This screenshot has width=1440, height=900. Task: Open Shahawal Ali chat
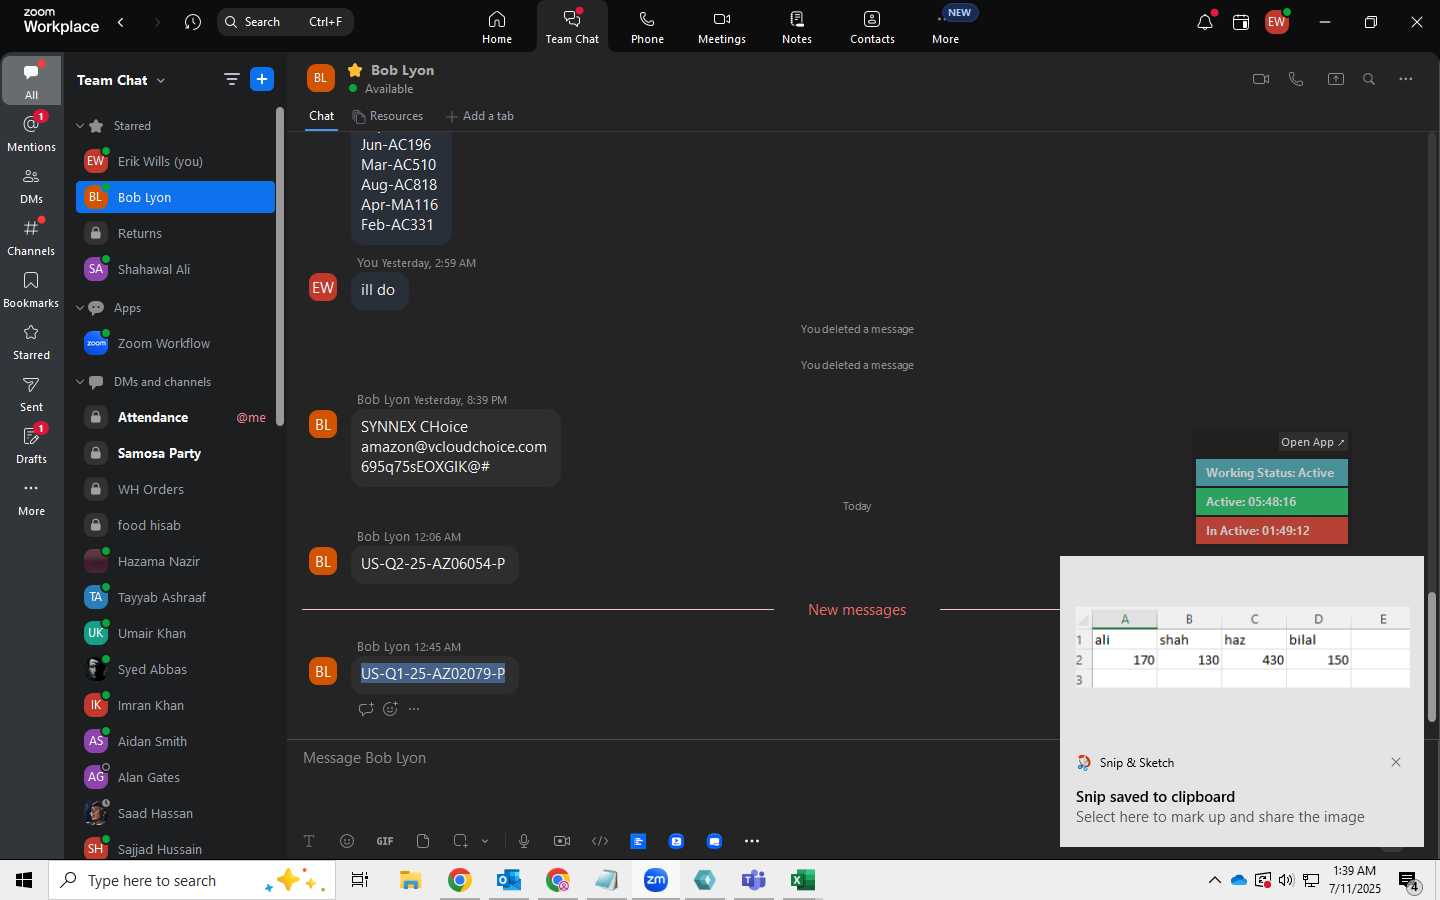coord(175,269)
